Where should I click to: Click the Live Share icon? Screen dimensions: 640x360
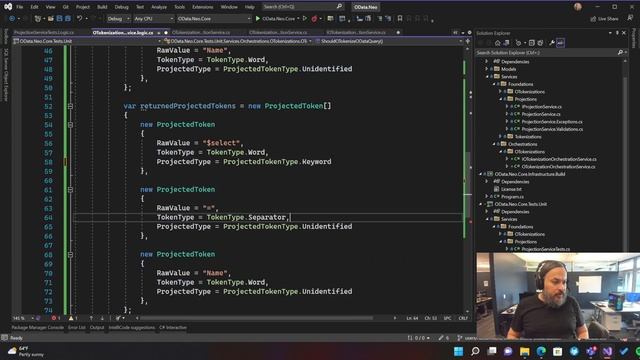point(593,19)
